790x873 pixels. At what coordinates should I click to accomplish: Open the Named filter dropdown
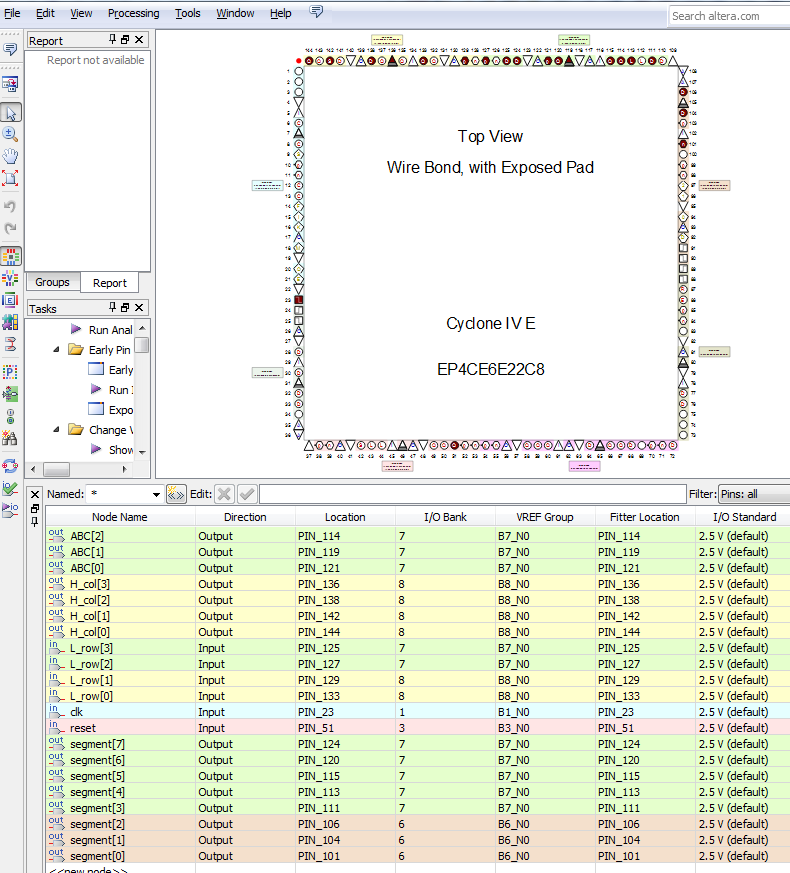click(x=156, y=495)
